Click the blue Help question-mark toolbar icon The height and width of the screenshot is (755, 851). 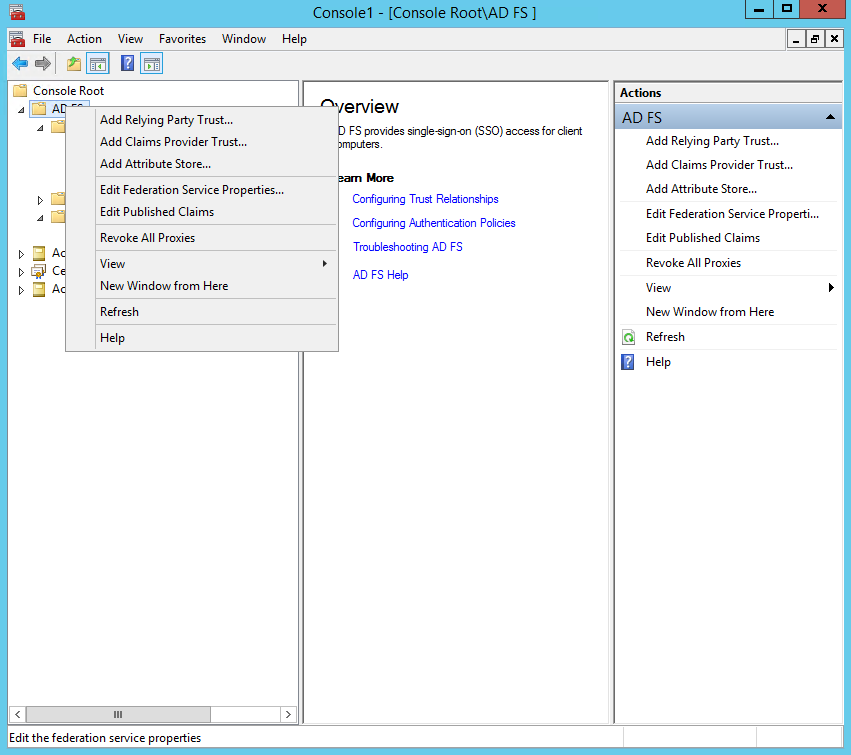[x=127, y=64]
